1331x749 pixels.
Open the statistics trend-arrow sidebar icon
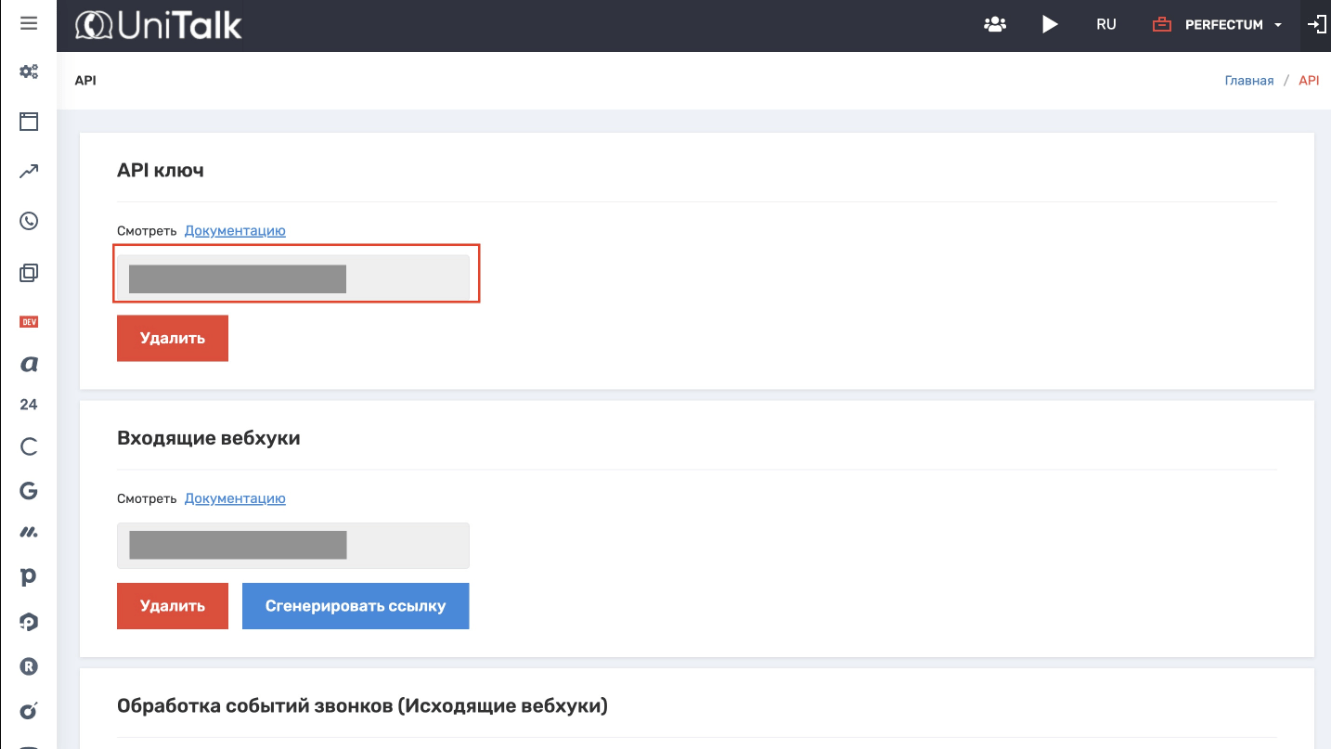pos(29,172)
